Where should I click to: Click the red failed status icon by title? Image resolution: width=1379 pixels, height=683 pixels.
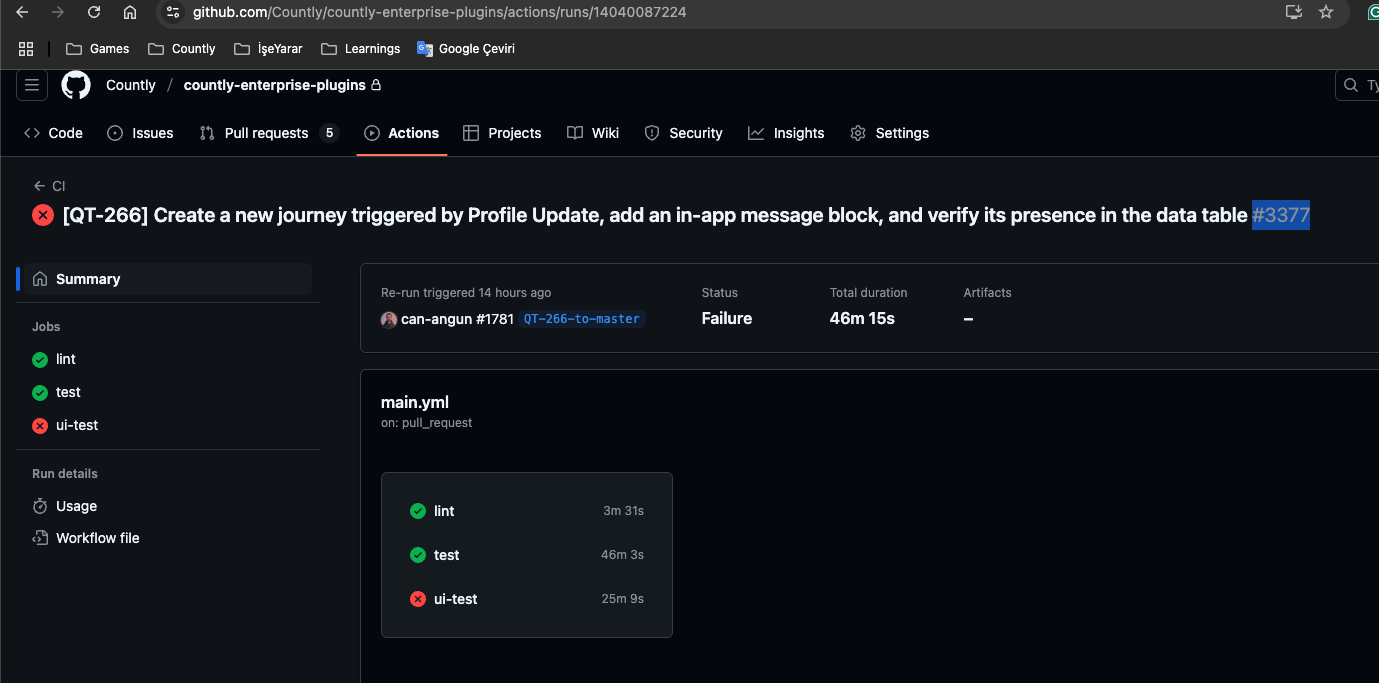click(x=43, y=215)
